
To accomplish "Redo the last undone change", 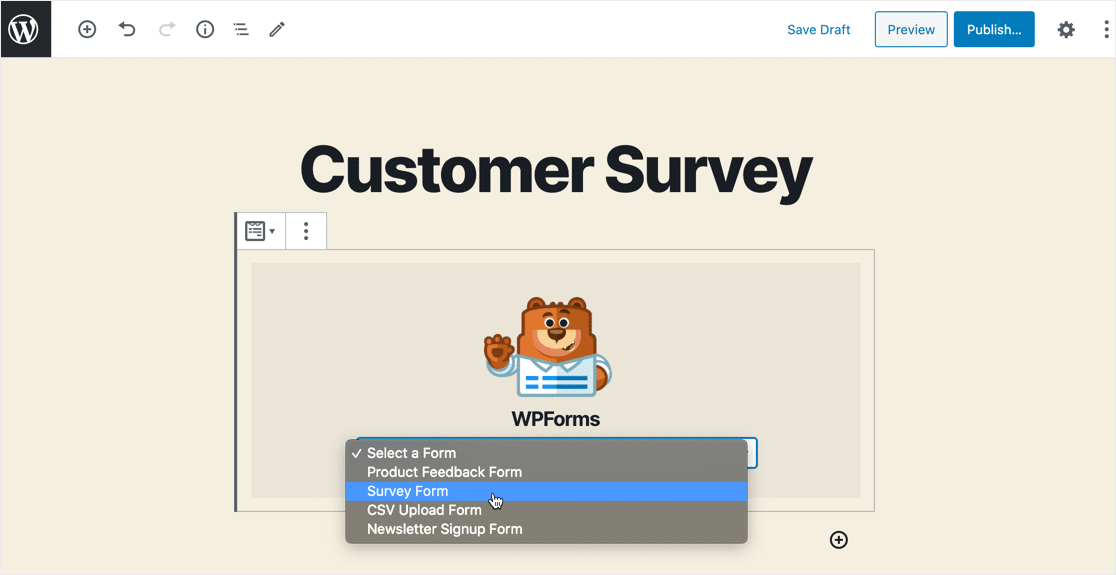I will coord(167,29).
